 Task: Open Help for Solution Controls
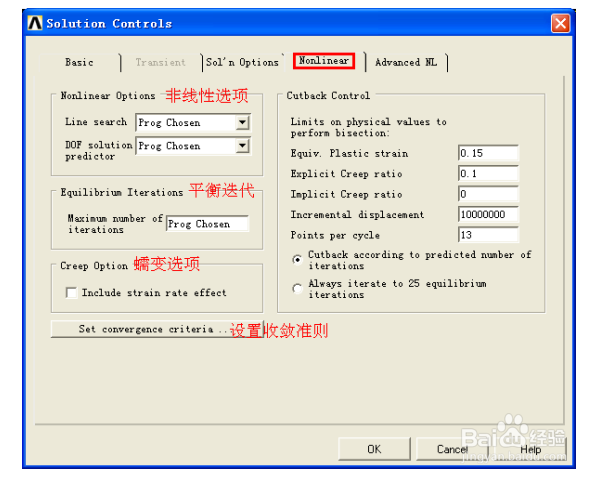[x=530, y=449]
